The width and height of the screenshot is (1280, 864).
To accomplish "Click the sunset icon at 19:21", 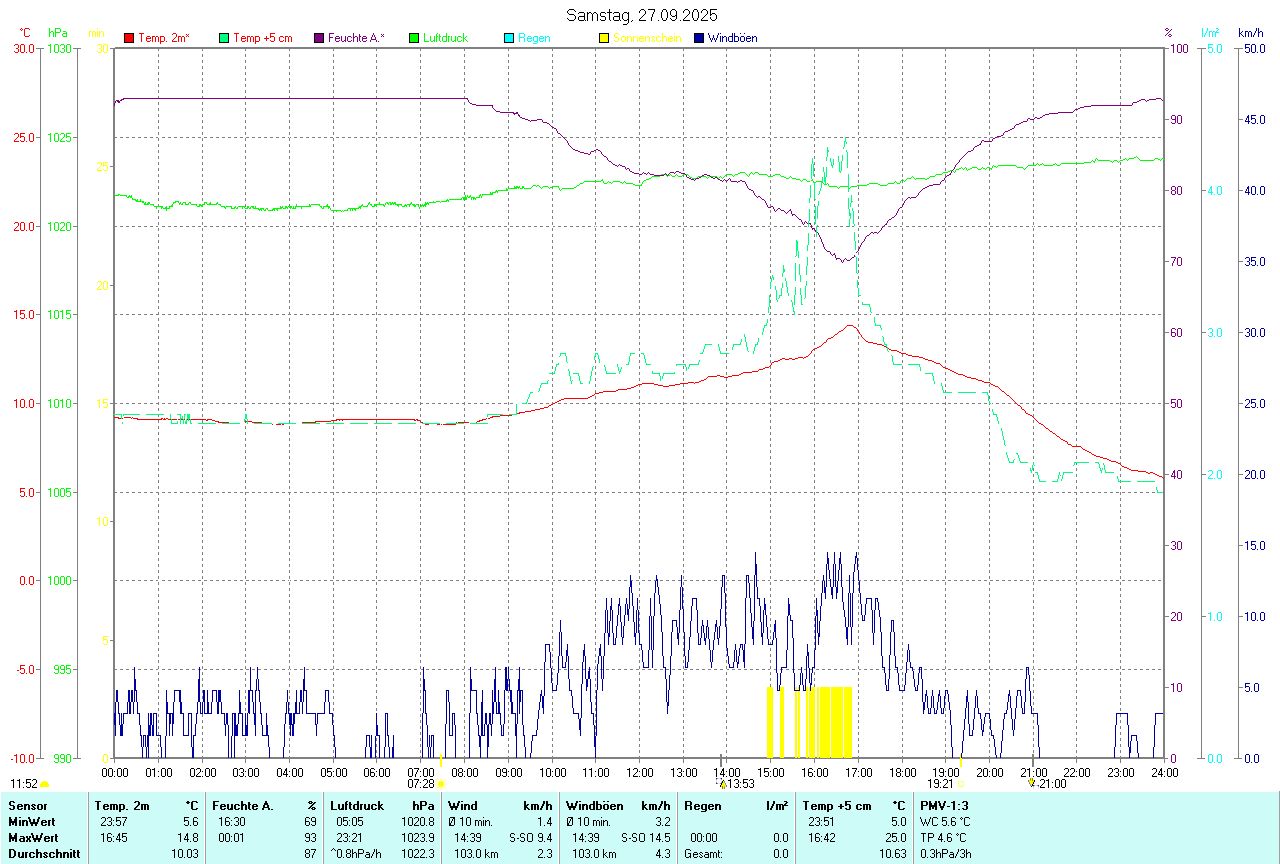I will [960, 784].
